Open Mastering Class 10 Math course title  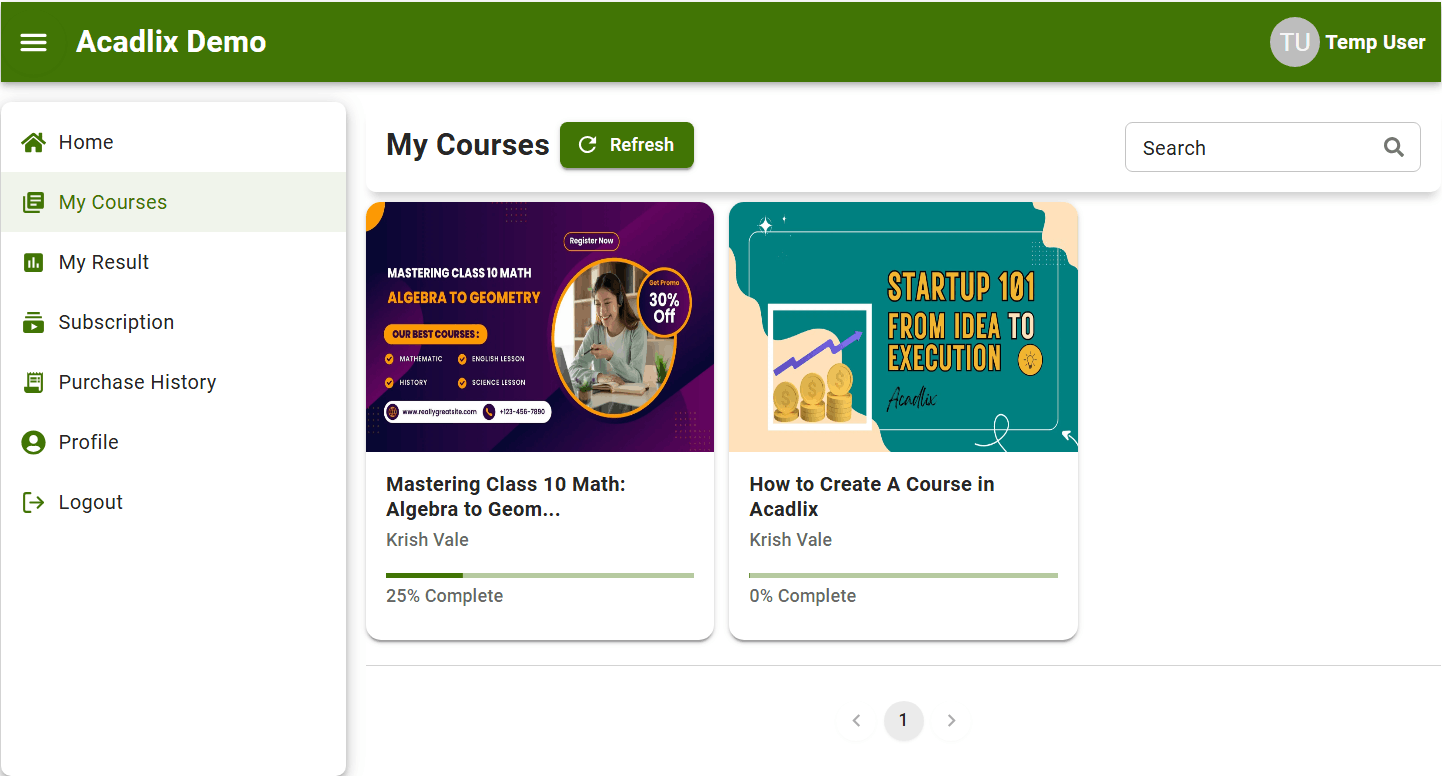[x=505, y=496]
